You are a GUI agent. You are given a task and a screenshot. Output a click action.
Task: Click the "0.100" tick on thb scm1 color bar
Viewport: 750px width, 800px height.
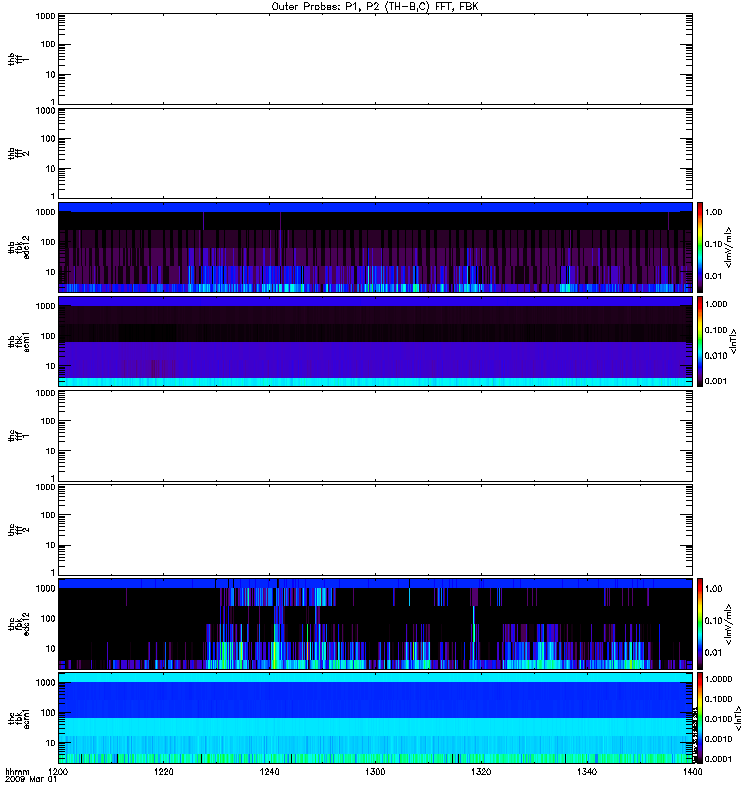coord(716,330)
